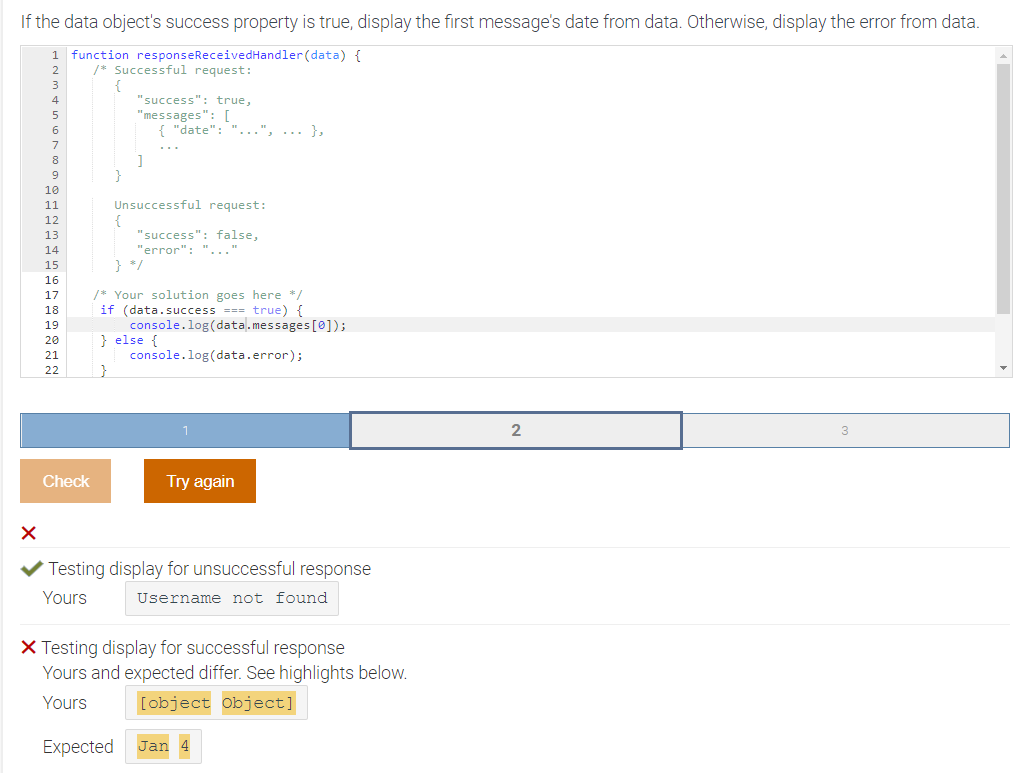1026x773 pixels.
Task: Click 'Yours and expected differ' message
Action: tap(224, 673)
